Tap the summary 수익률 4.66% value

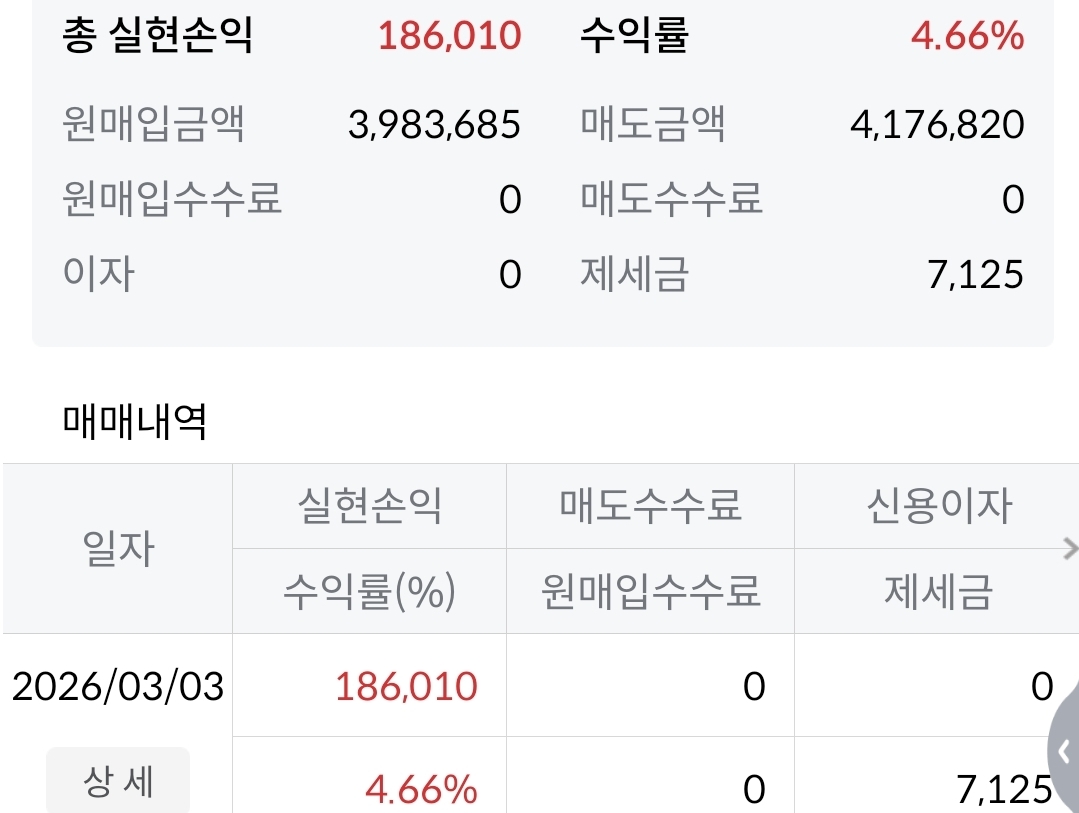(968, 35)
